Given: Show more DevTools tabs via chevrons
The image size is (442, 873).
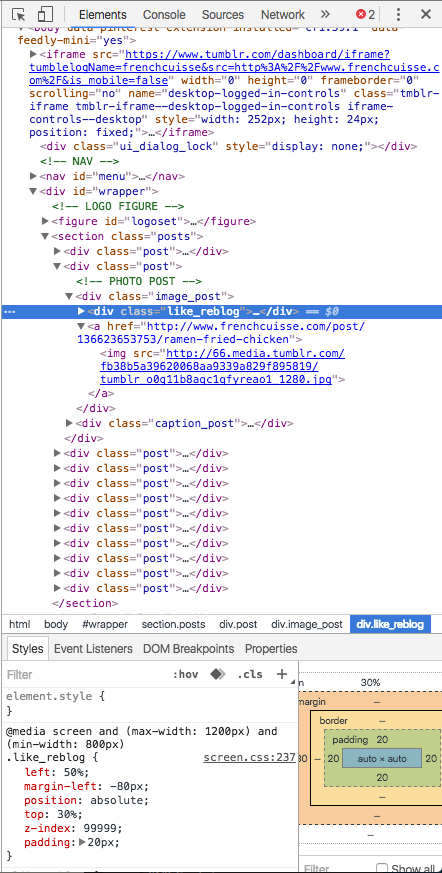Looking at the screenshot, I should [x=326, y=14].
